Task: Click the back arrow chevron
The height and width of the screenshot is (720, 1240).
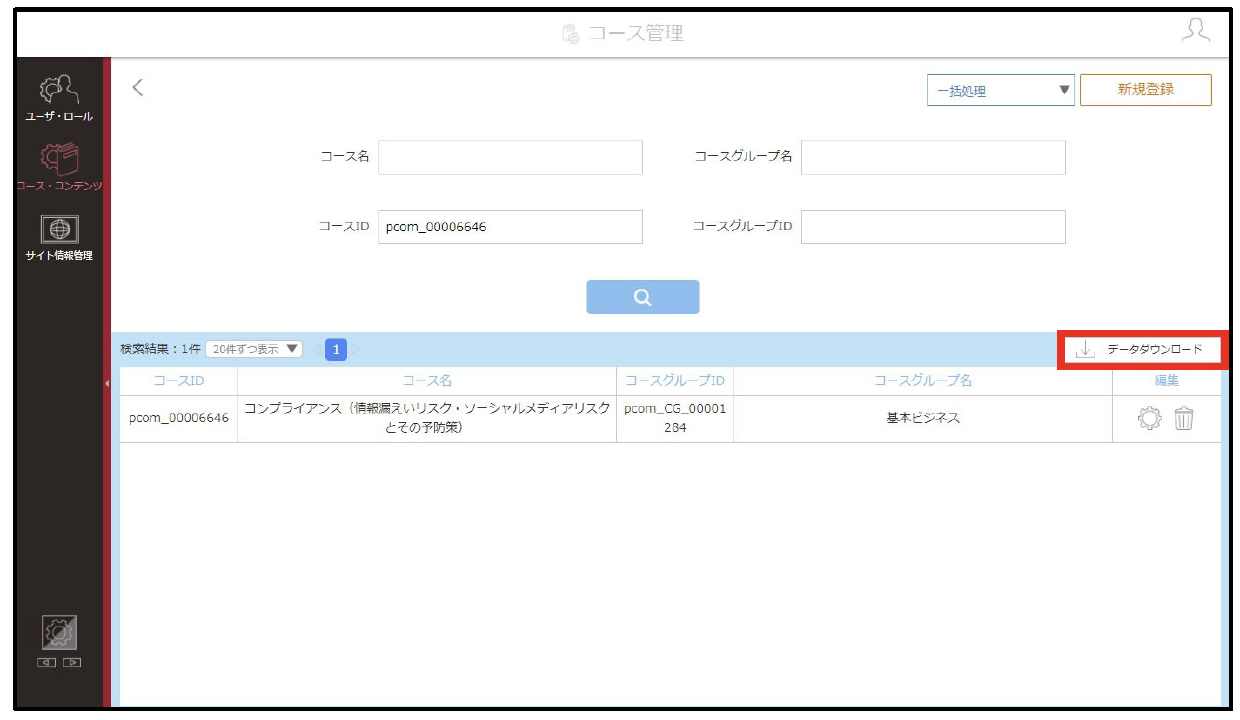Action: click(138, 87)
